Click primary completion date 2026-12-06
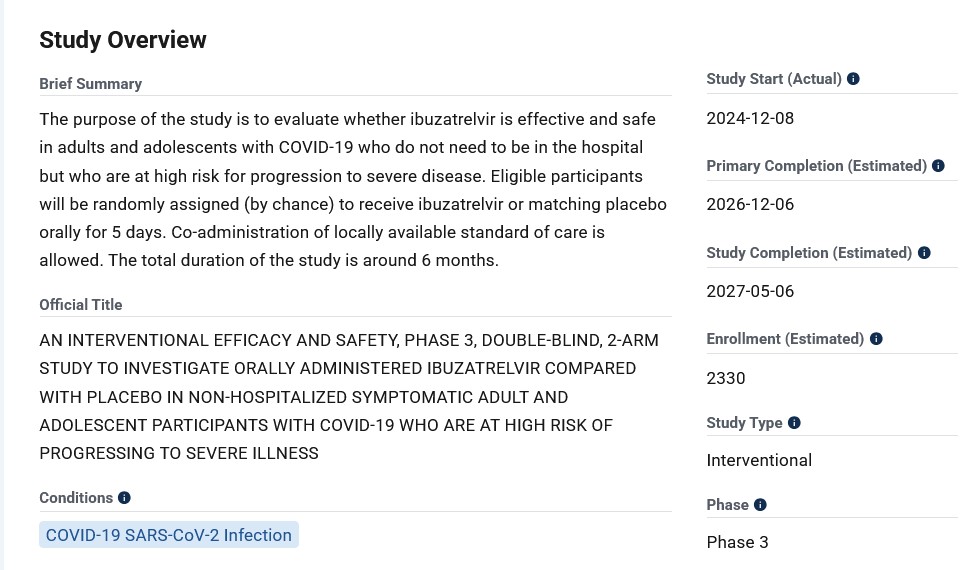The width and height of the screenshot is (966, 570). [750, 204]
